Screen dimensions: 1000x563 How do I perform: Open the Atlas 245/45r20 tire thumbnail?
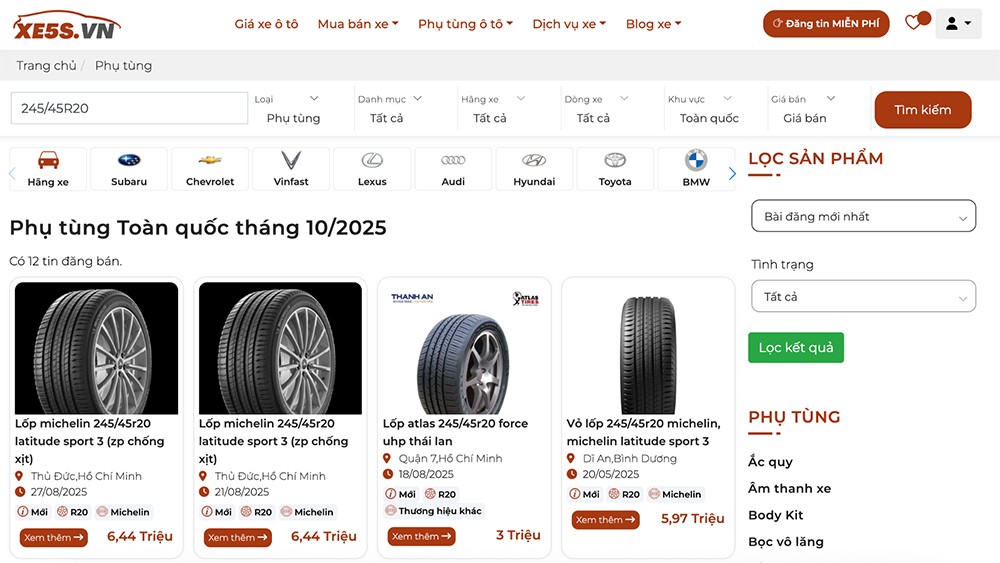click(x=464, y=348)
